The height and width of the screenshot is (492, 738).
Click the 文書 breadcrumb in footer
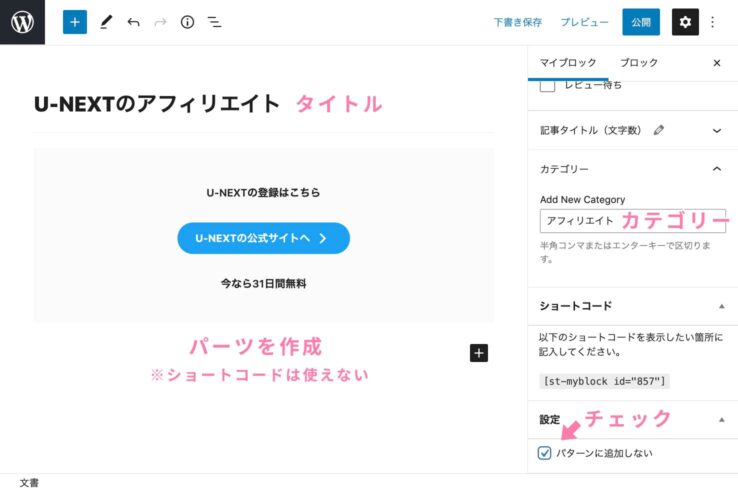tap(29, 483)
